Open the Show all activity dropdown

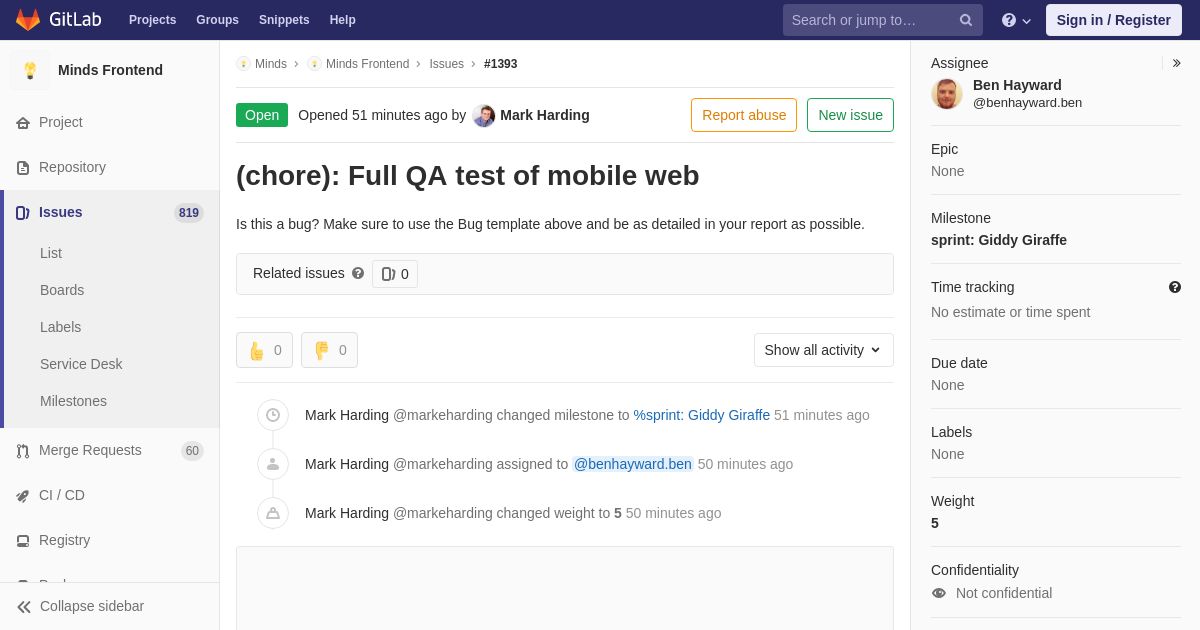click(823, 350)
